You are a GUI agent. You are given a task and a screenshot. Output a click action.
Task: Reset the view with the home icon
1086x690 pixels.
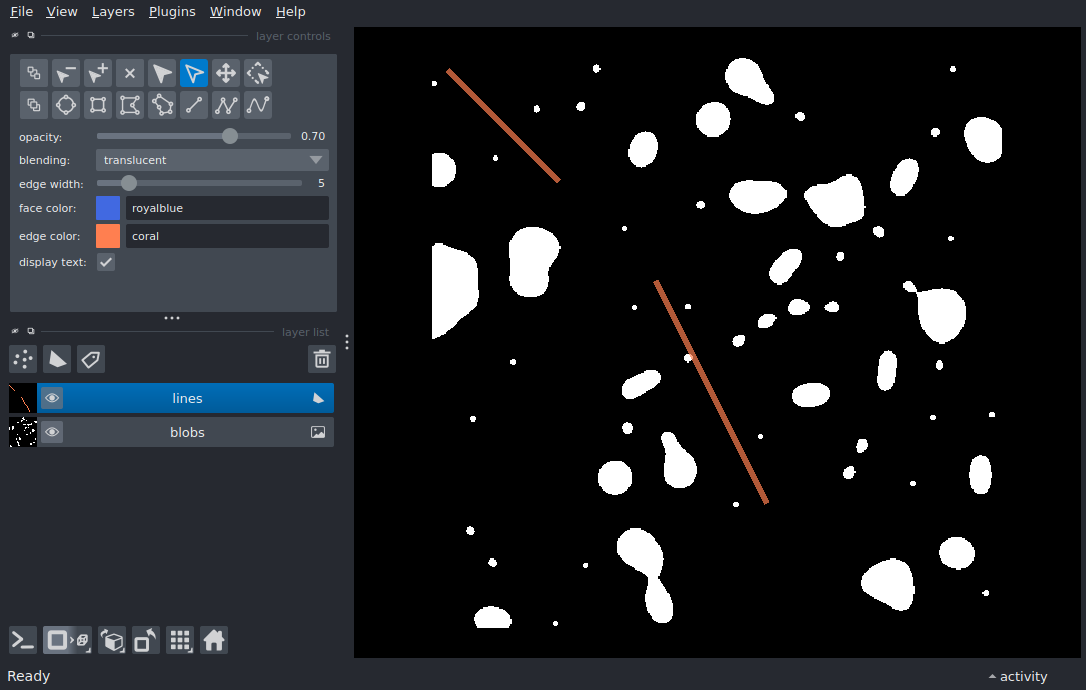click(214, 640)
